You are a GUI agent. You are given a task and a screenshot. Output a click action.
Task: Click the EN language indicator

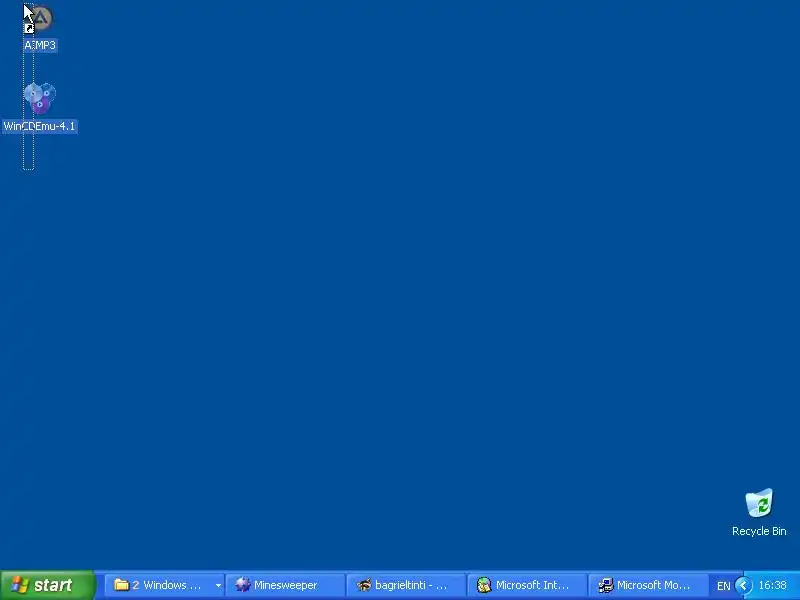(723, 586)
